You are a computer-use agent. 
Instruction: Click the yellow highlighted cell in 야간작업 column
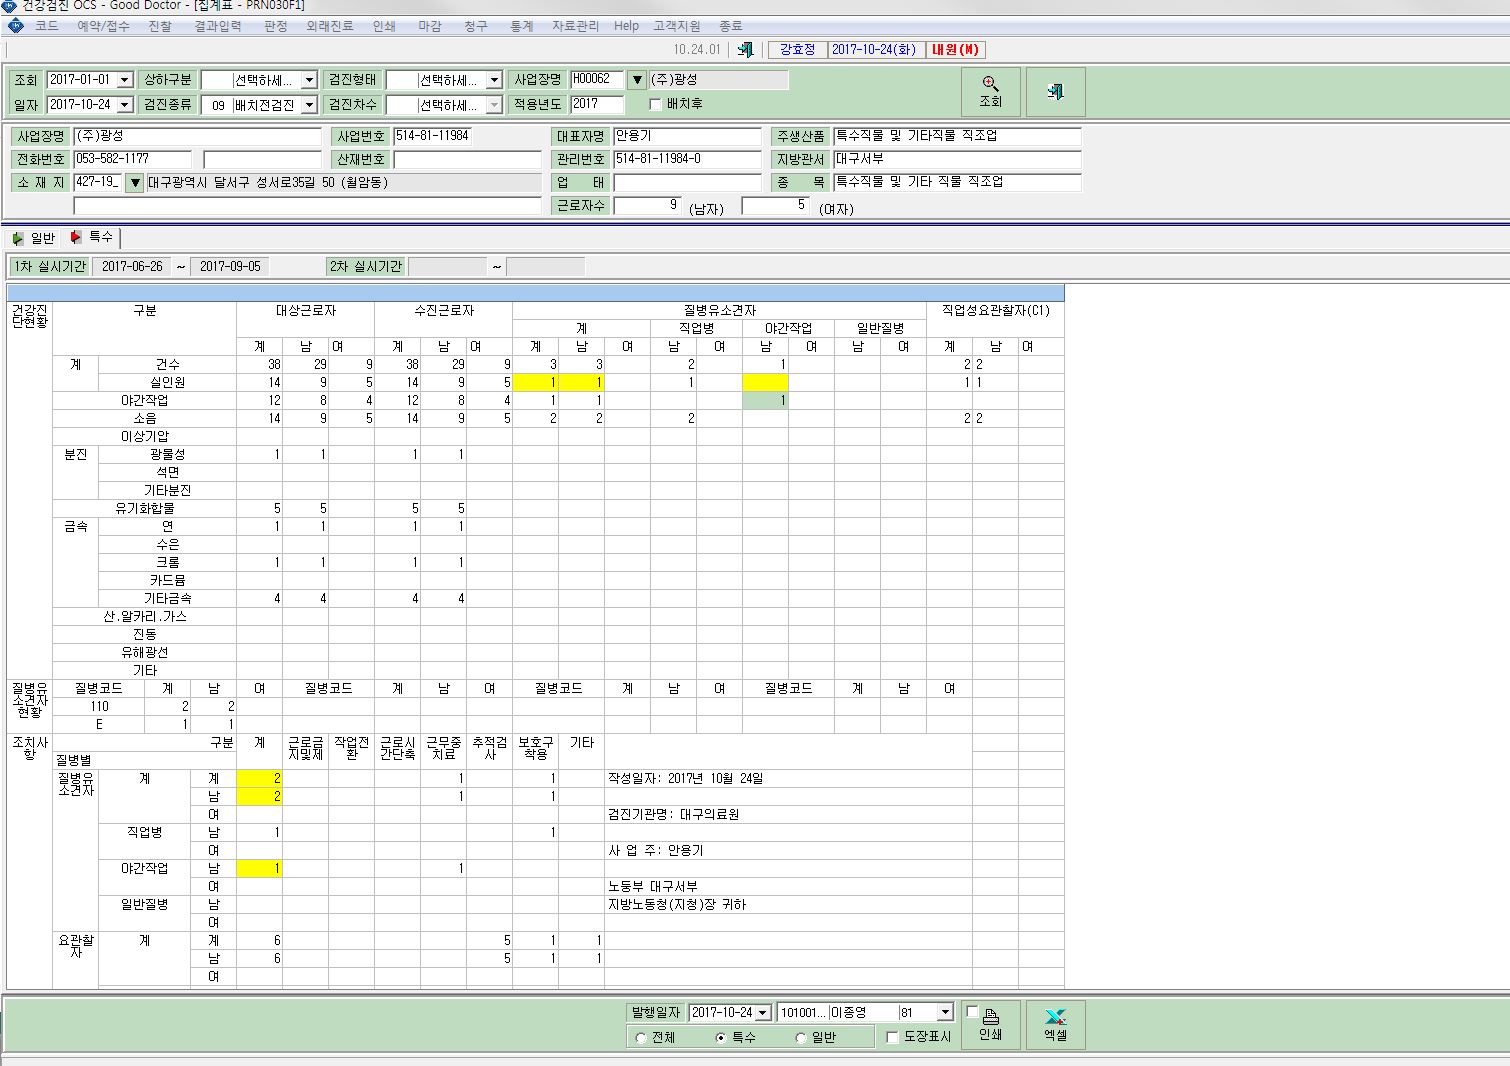[x=765, y=382]
